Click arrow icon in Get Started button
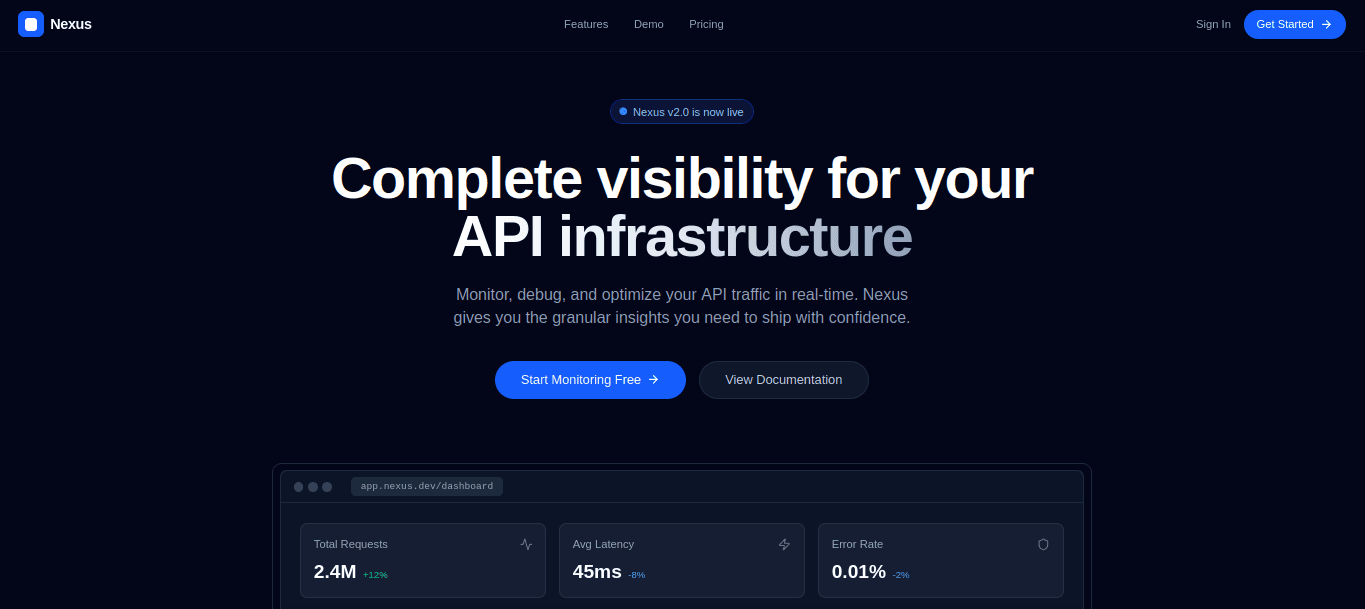Viewport: 1365px width, 609px height. click(1326, 24)
